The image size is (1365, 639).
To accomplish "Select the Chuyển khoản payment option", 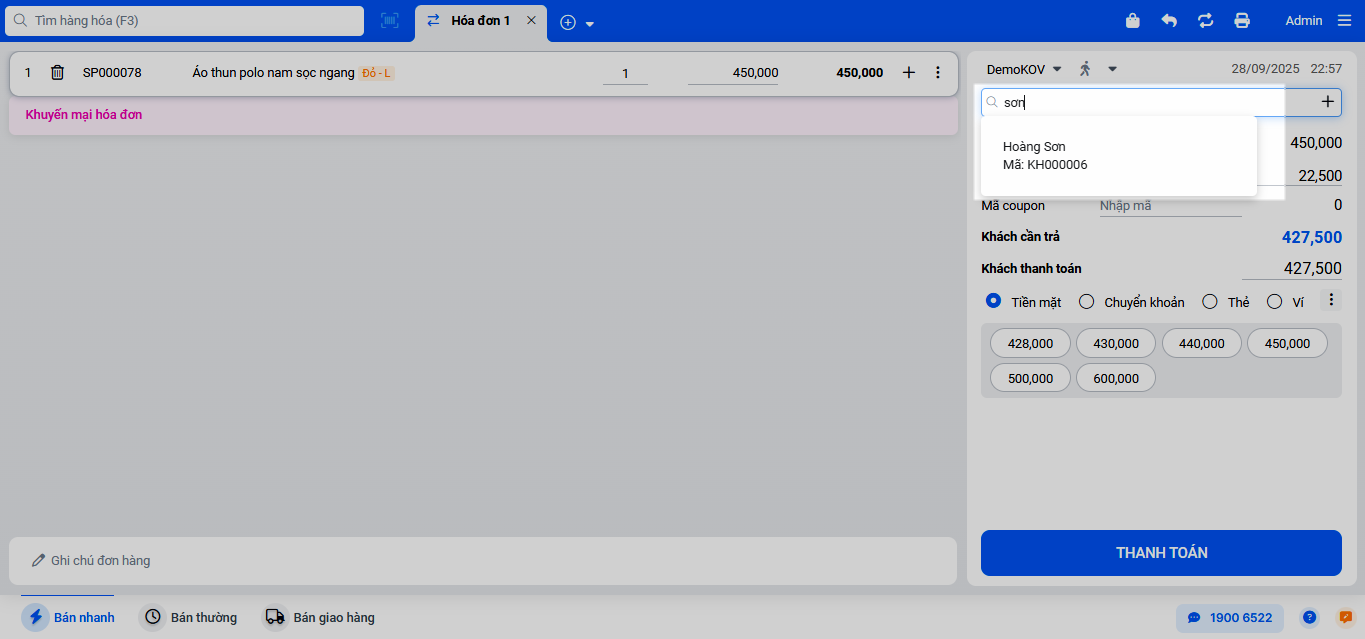I will (1131, 301).
